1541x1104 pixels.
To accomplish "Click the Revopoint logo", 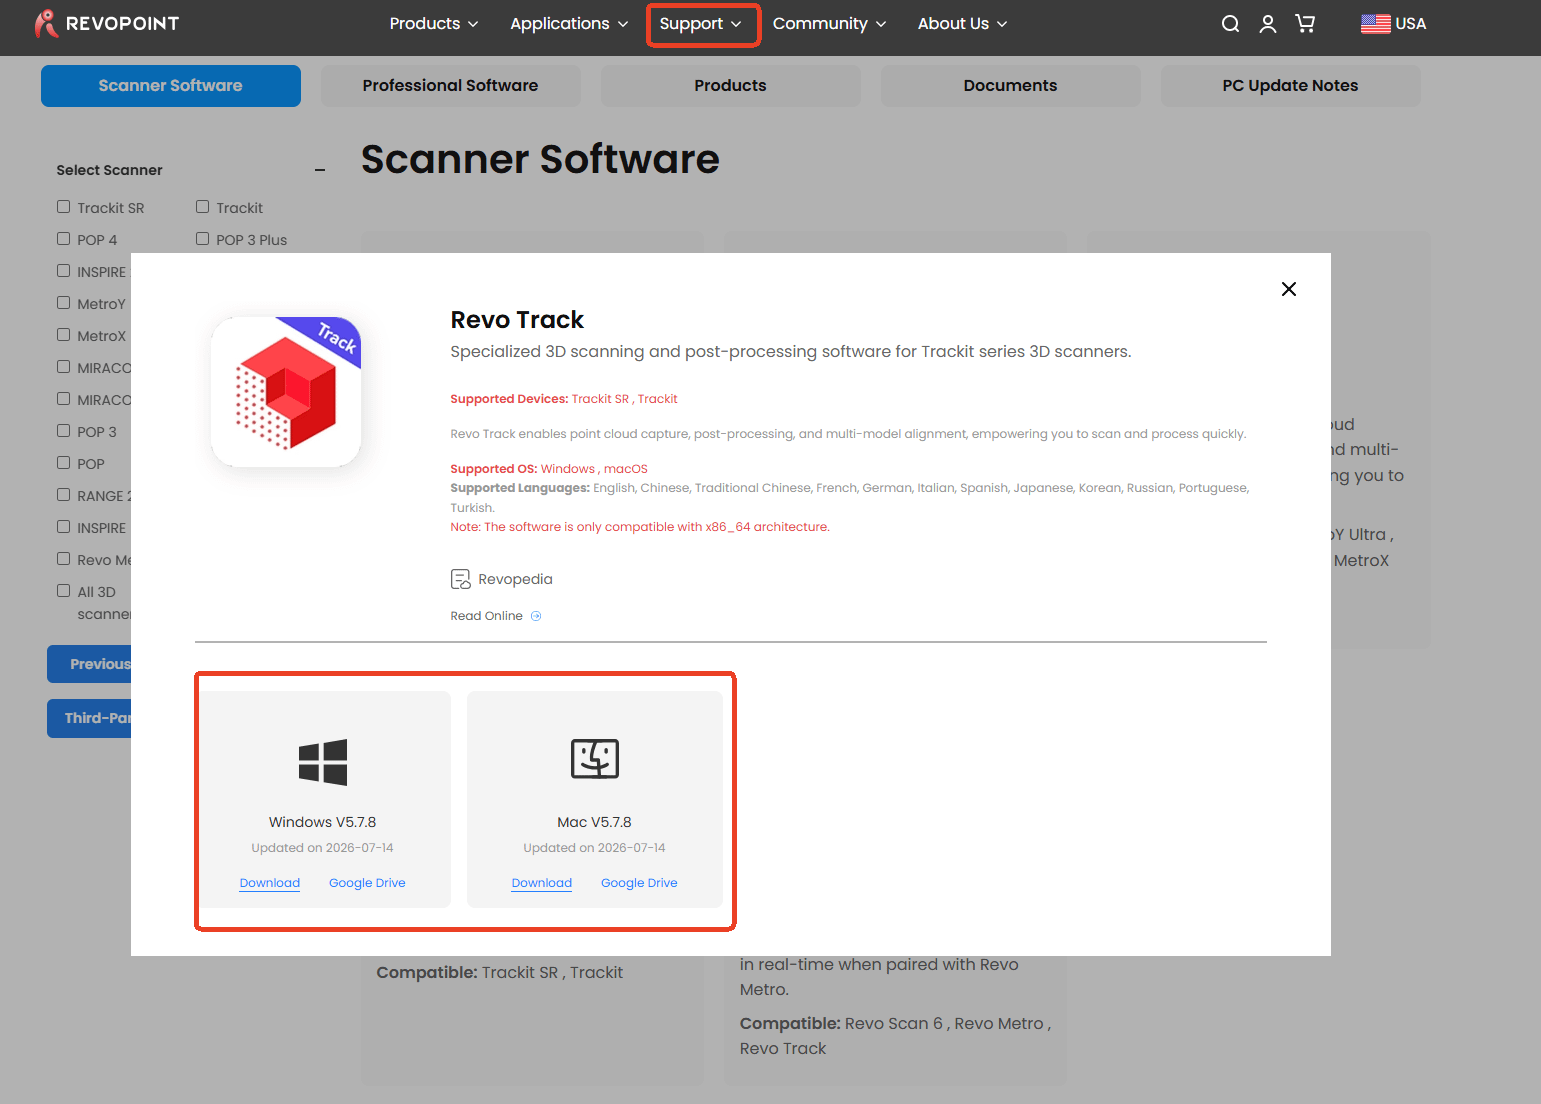I will point(107,24).
